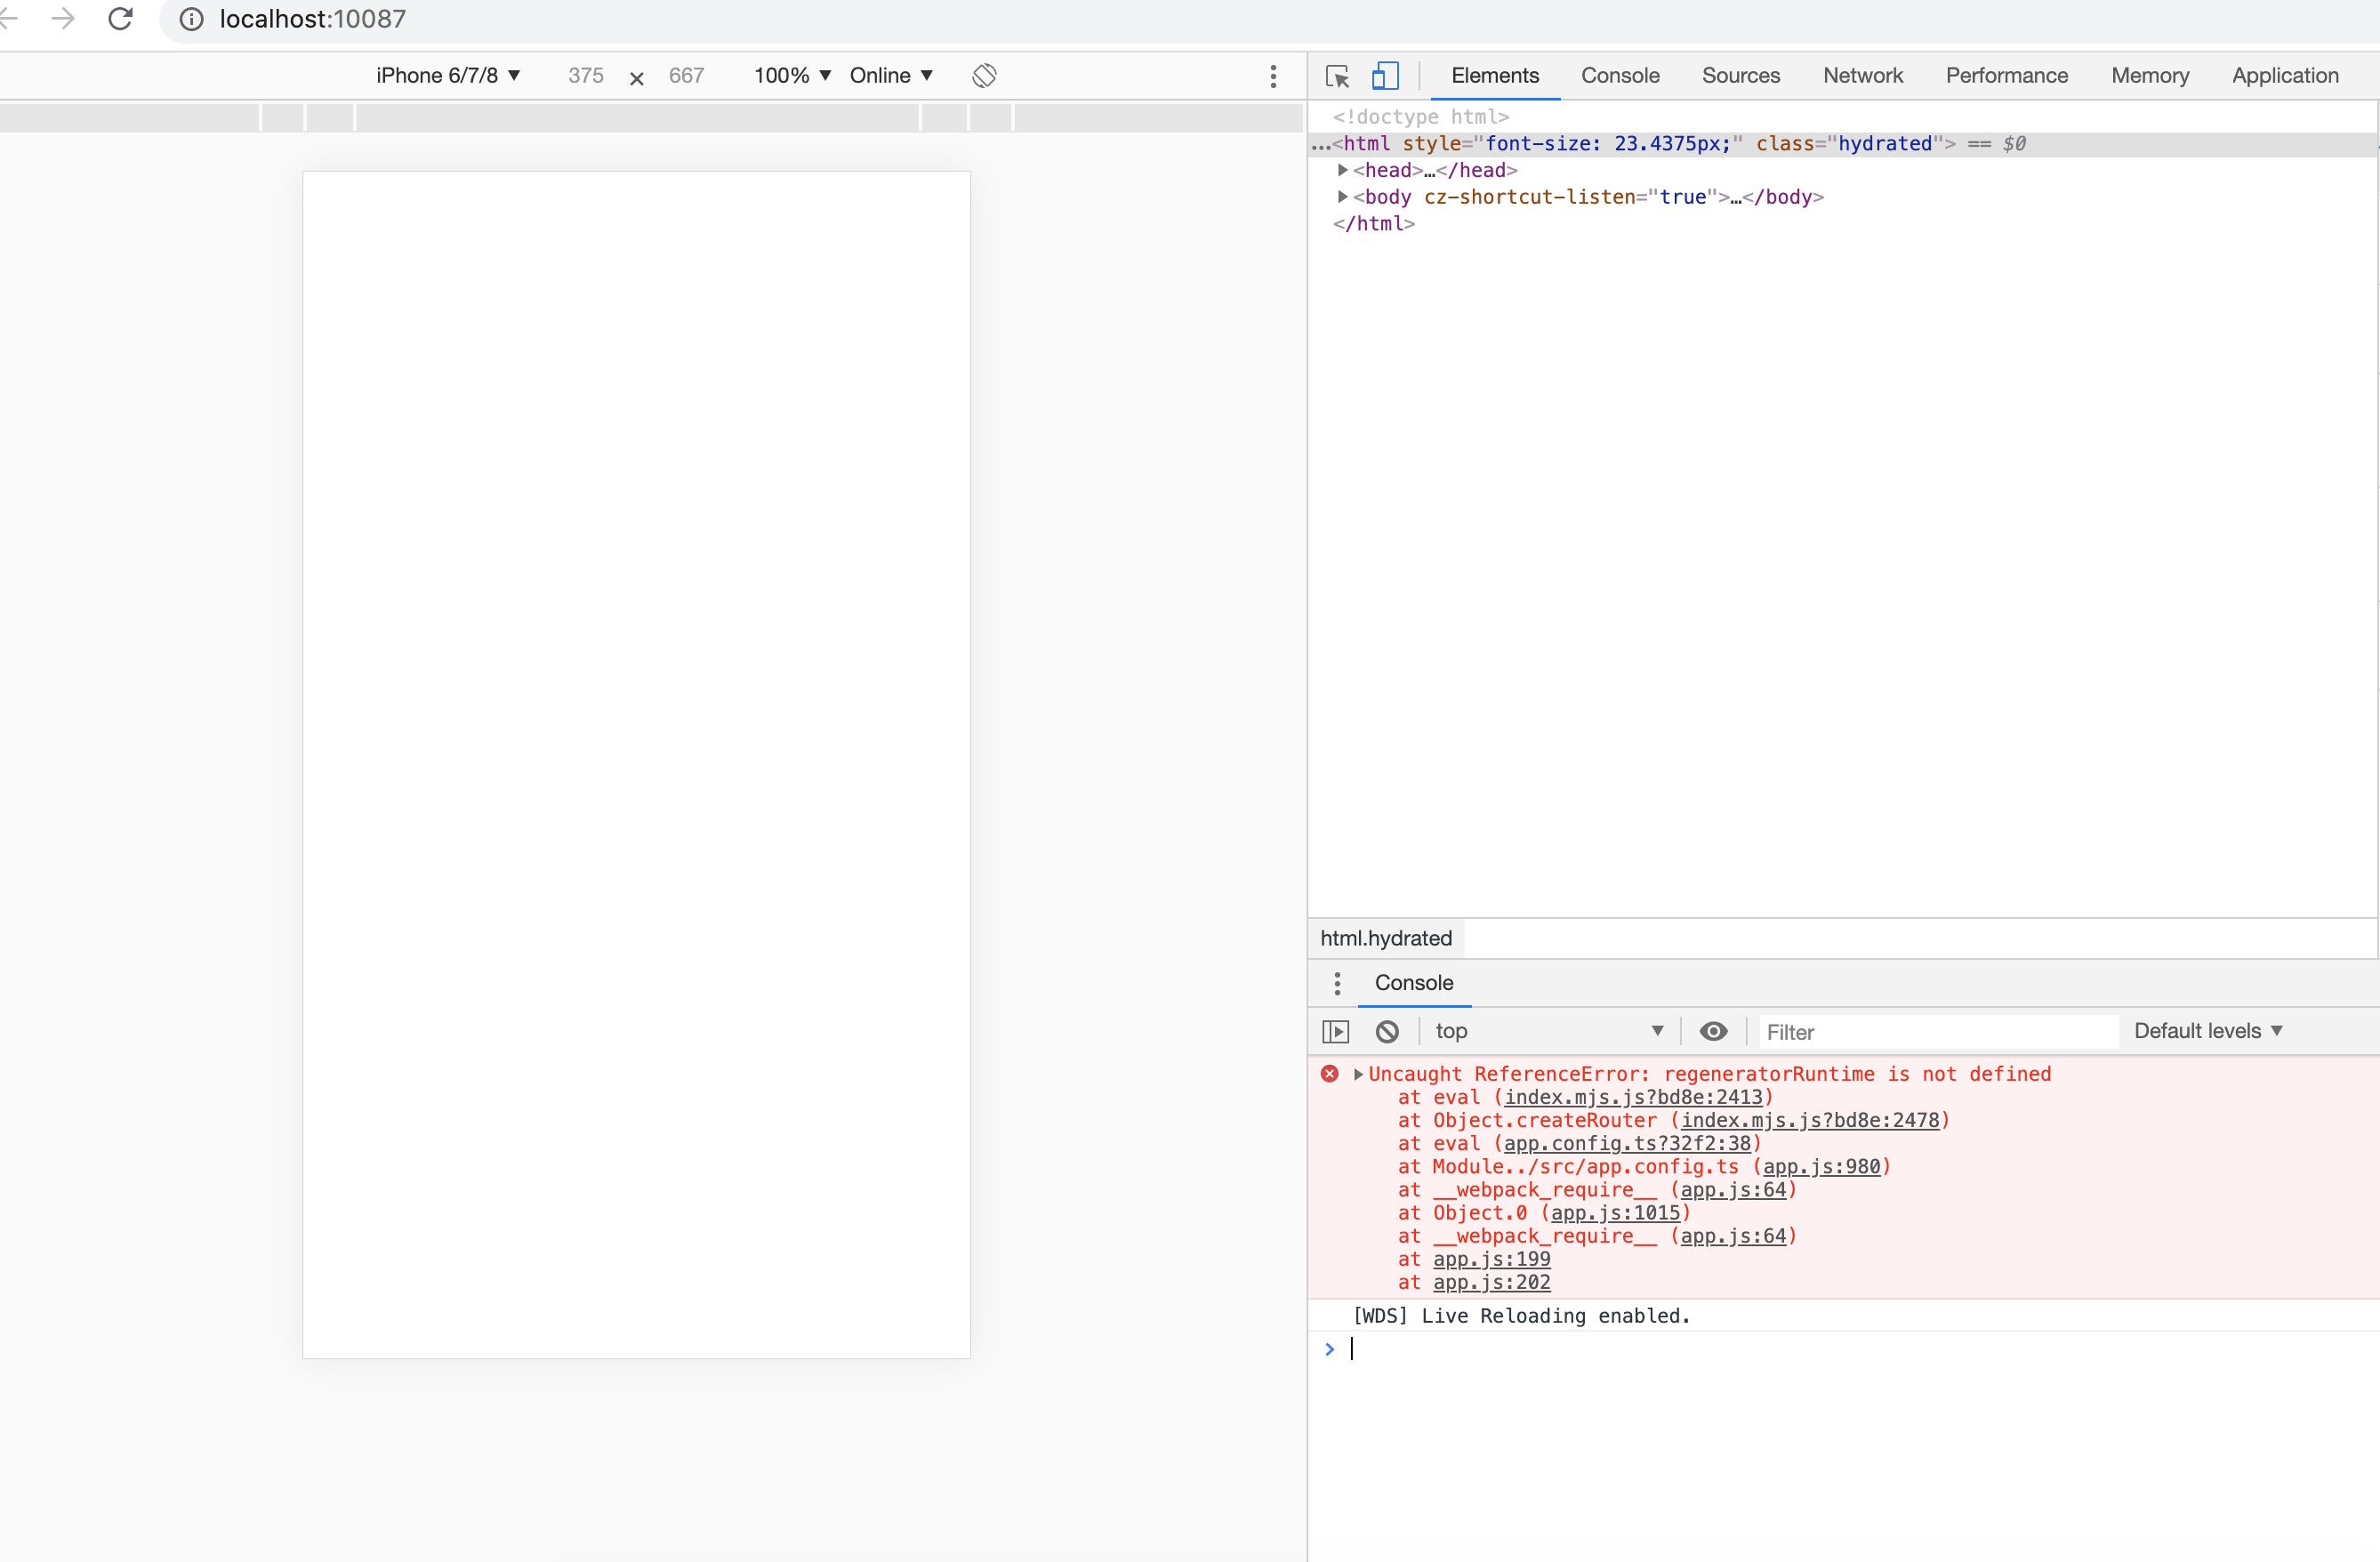This screenshot has width=2380, height=1562.
Task: Toggle the live expression eye icon
Action: point(1713,1031)
